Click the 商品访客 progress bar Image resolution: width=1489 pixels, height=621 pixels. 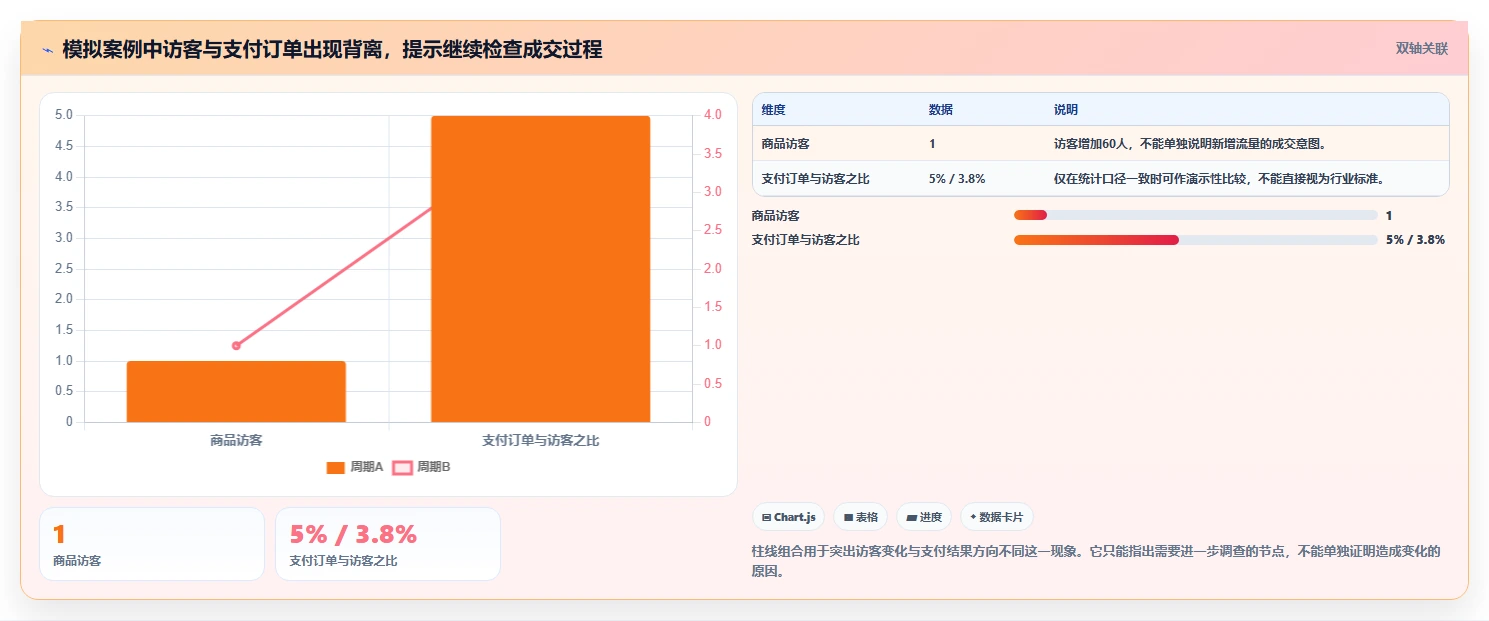(x=1195, y=215)
